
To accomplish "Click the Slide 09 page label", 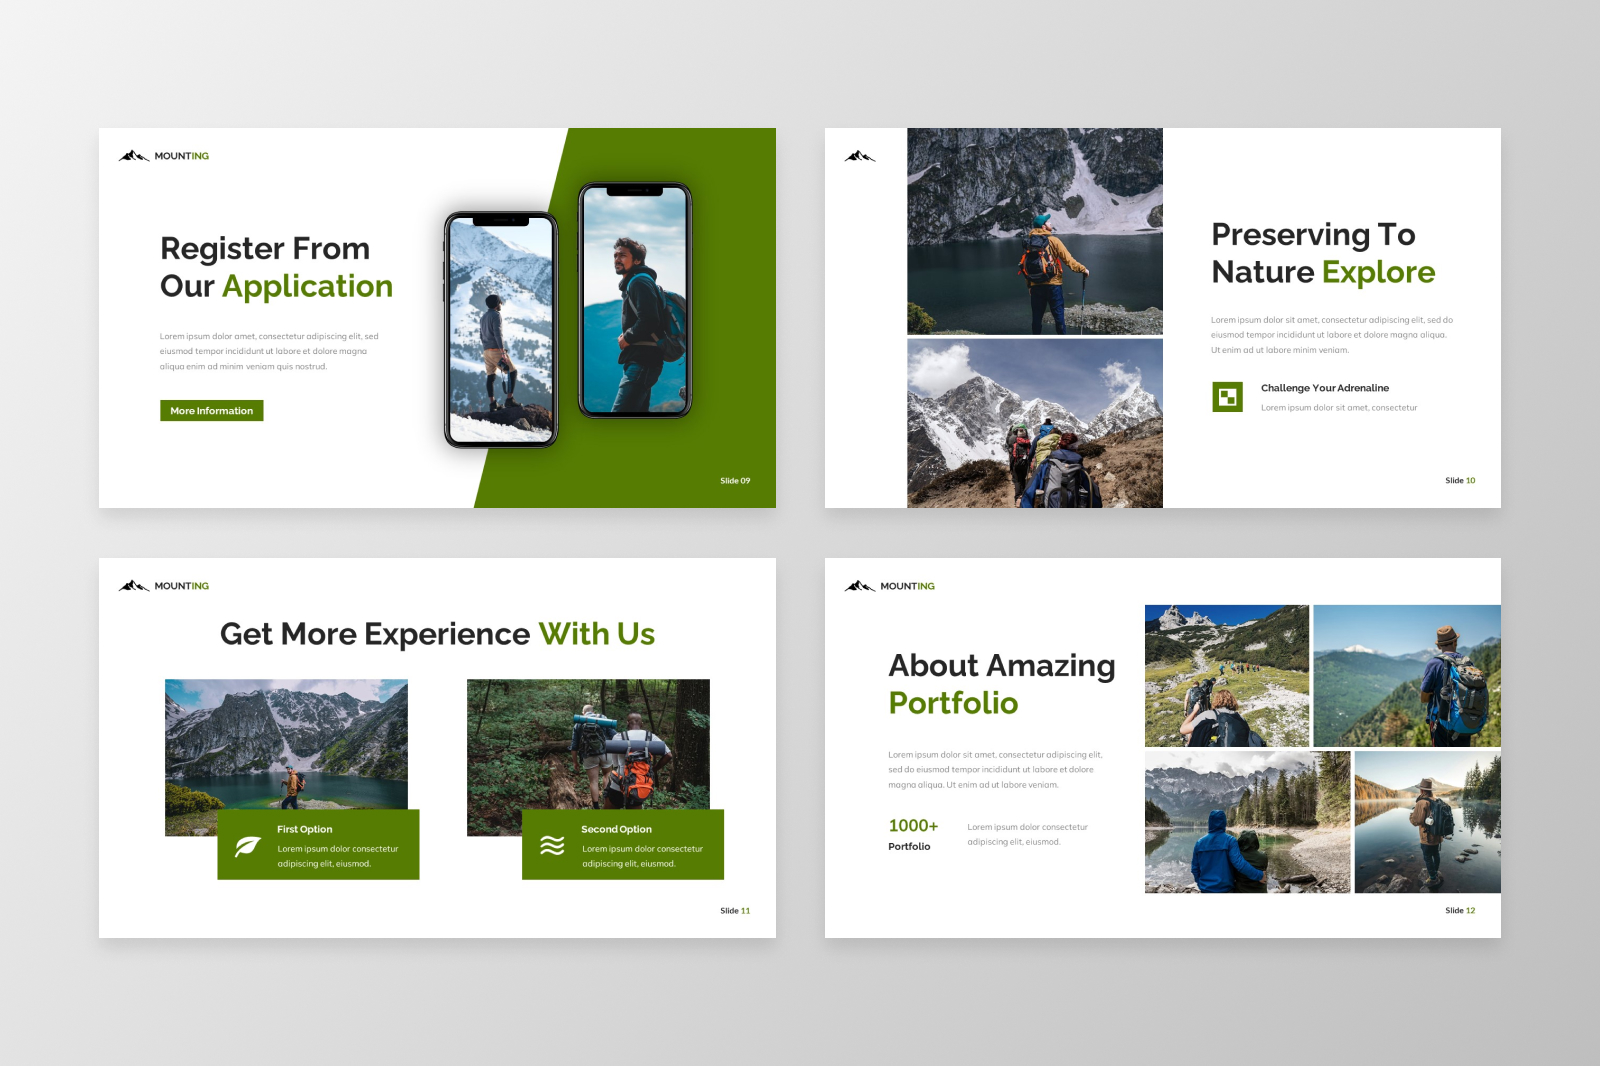I will pos(735,480).
